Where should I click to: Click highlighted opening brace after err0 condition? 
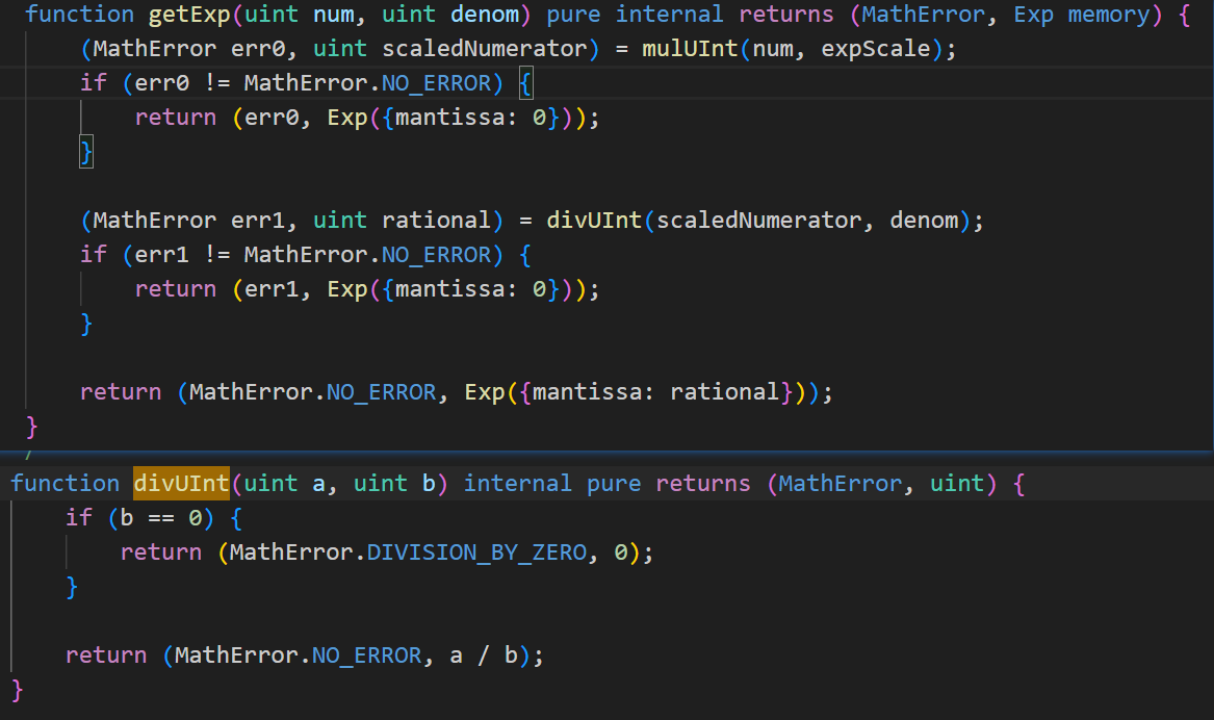pyautogui.click(x=526, y=84)
